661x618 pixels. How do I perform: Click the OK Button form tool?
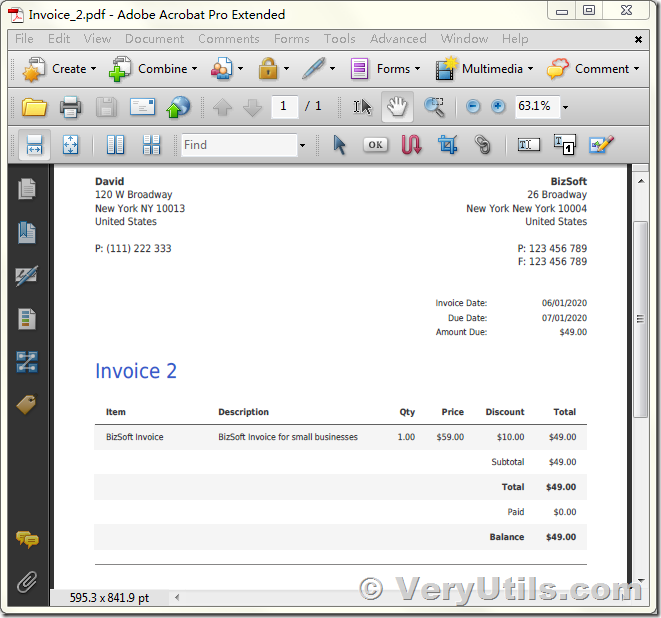tap(375, 145)
